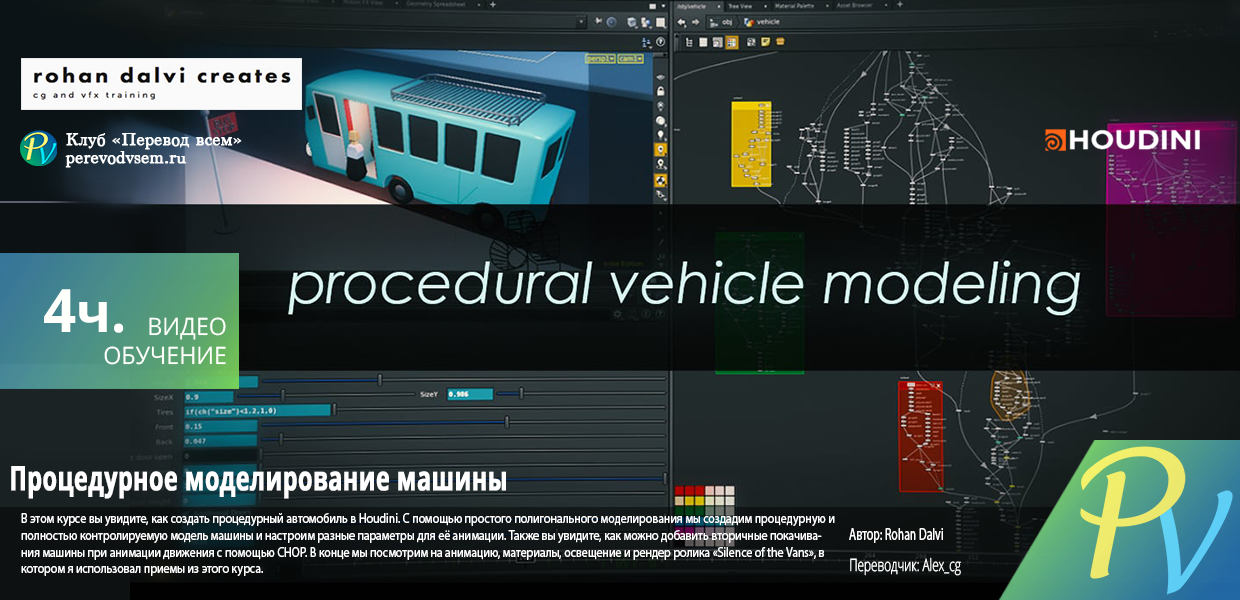Create an orange network box
Image resolution: width=1240 pixels, height=600 pixels.
pos(780,42)
